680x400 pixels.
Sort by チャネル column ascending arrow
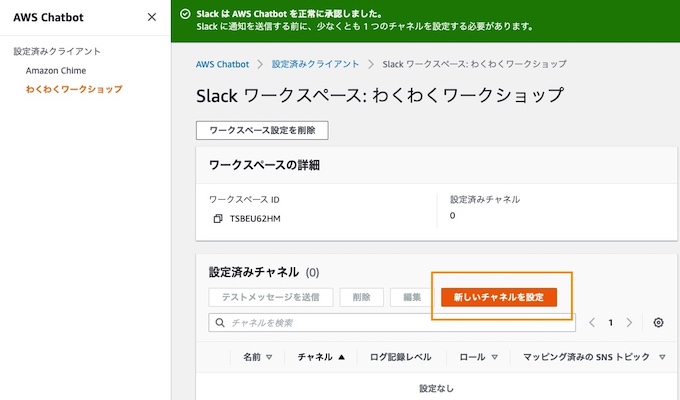tap(341, 357)
